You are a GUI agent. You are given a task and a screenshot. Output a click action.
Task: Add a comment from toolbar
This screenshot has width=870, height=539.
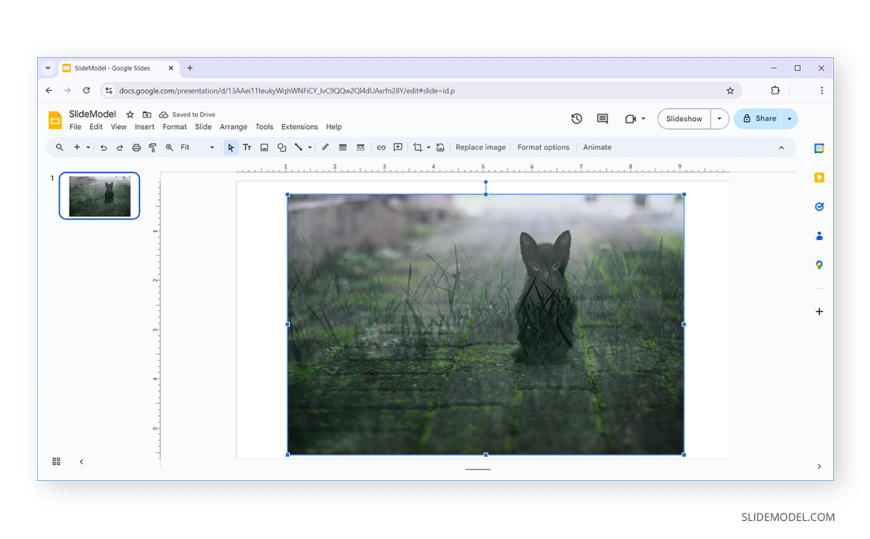coord(398,148)
